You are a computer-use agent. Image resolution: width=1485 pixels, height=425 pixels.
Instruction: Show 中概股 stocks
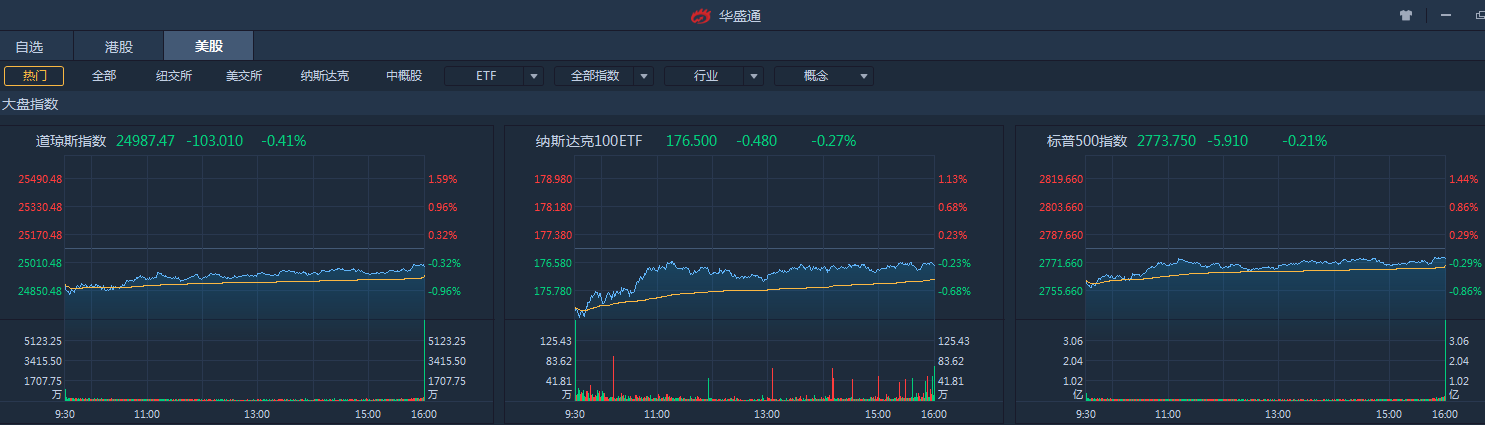[404, 76]
